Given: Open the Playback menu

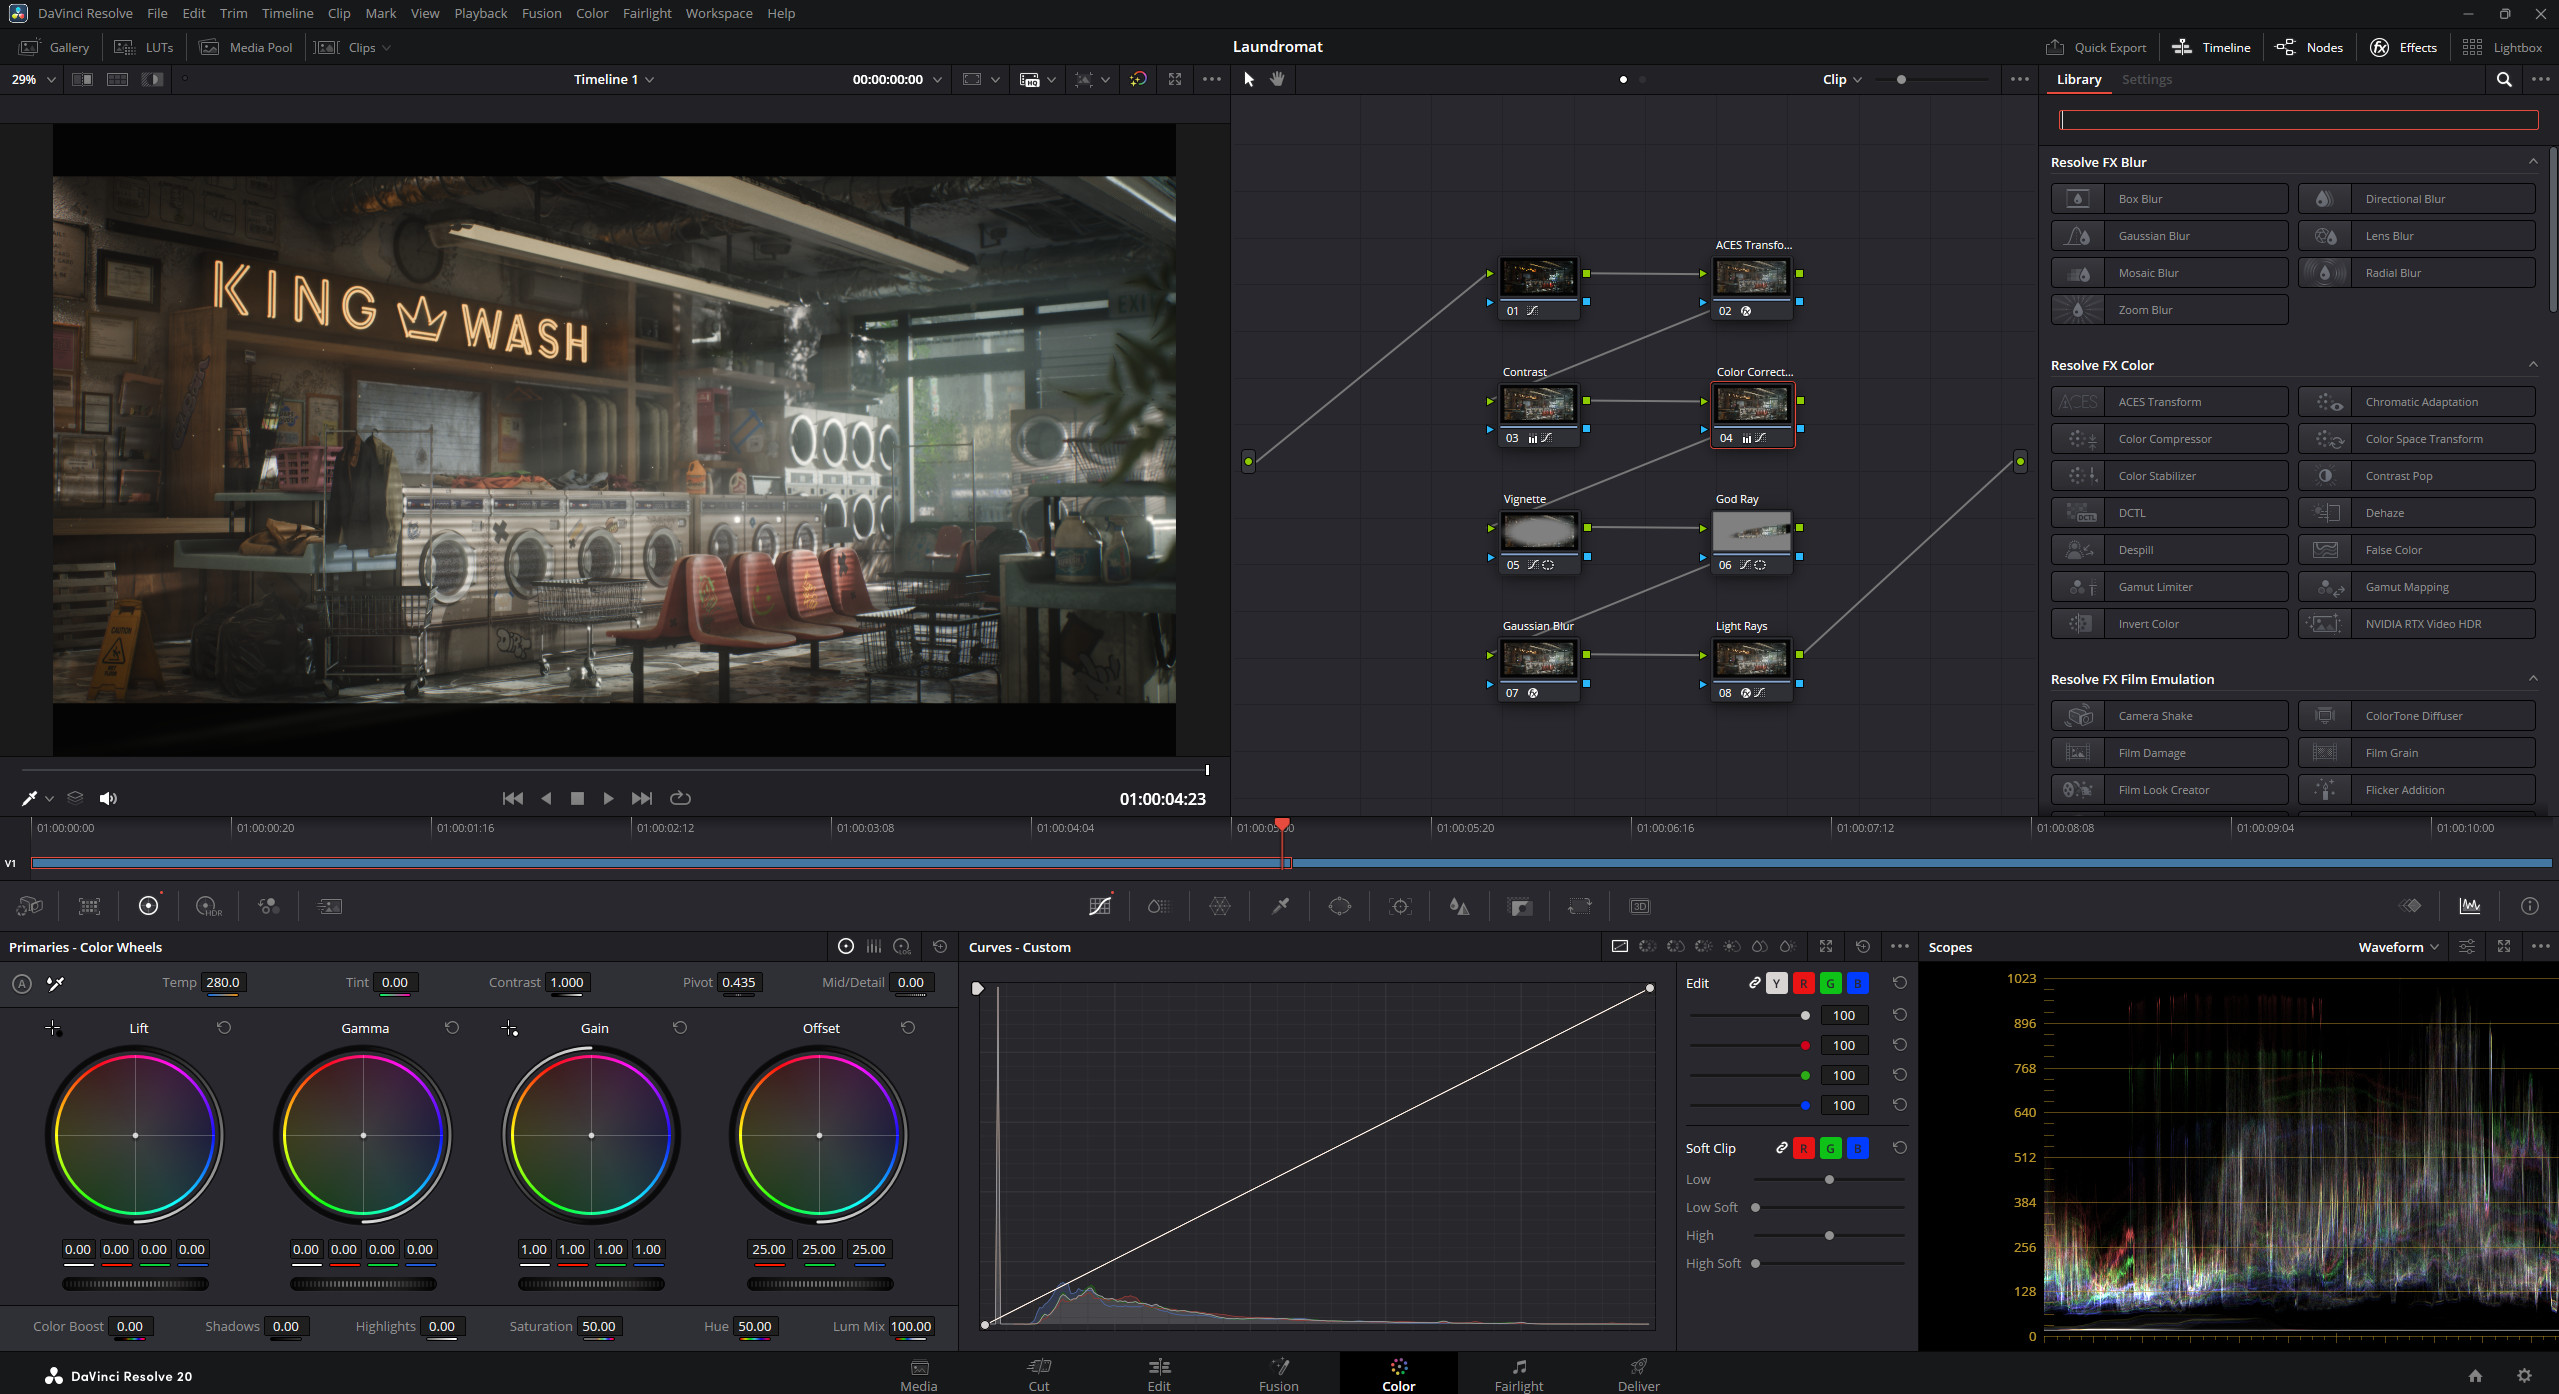Looking at the screenshot, I should click(480, 13).
